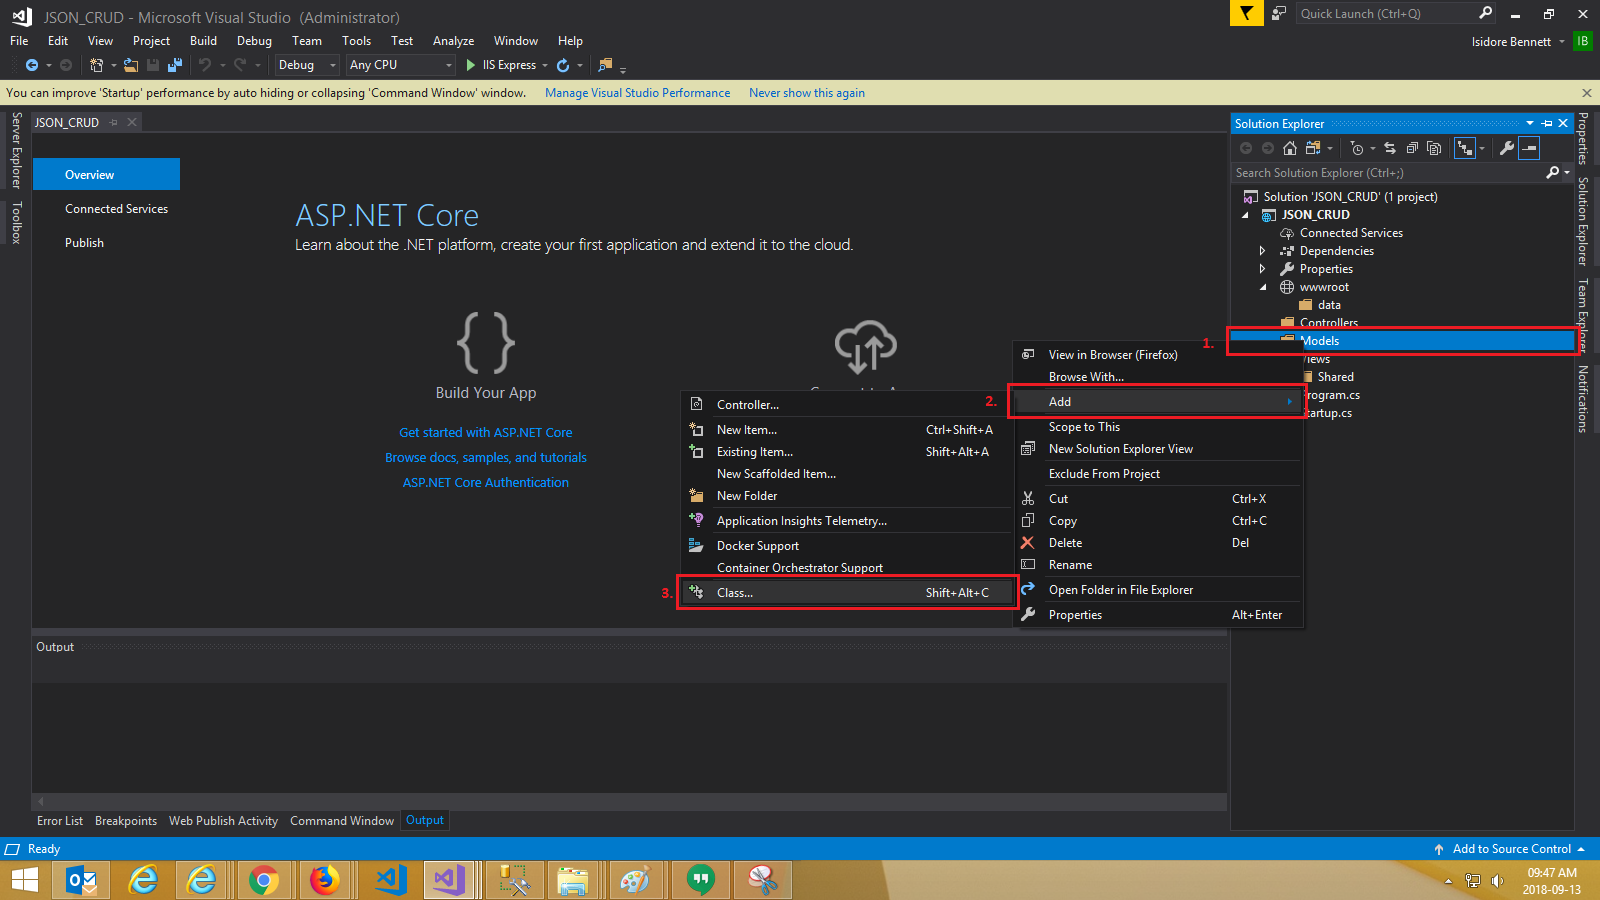Click the feedback flag icon in title bar

pos(1246,13)
